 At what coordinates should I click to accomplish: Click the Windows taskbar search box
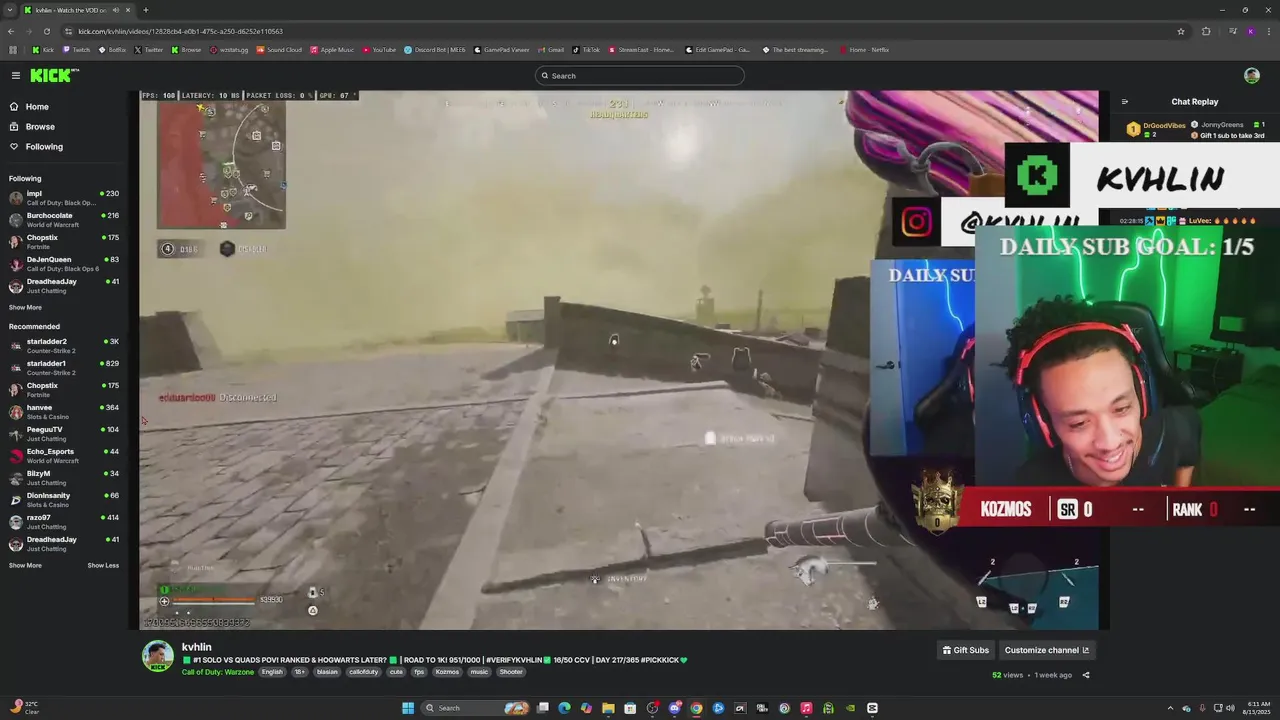[476, 708]
